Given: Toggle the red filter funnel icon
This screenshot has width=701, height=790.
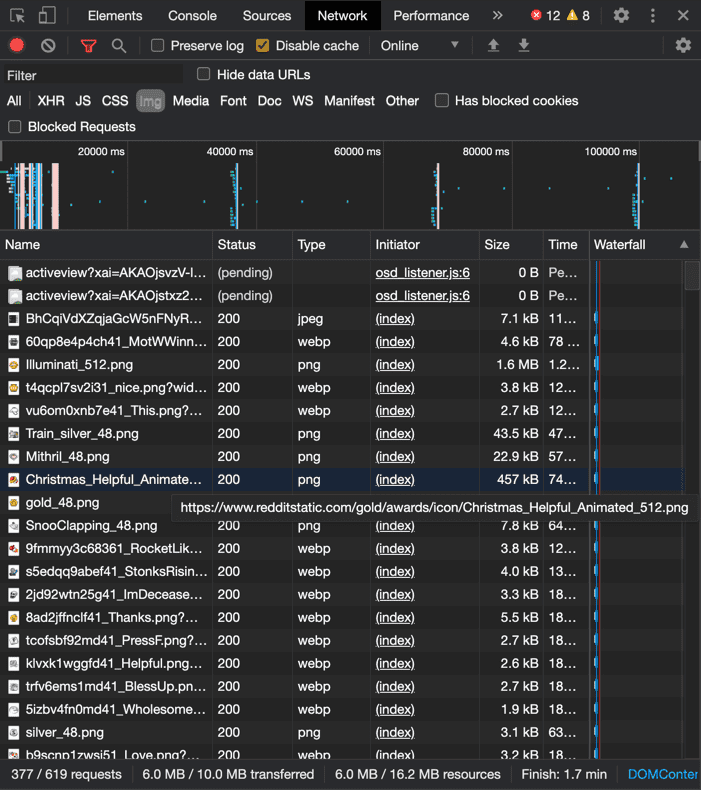Looking at the screenshot, I should point(88,46).
